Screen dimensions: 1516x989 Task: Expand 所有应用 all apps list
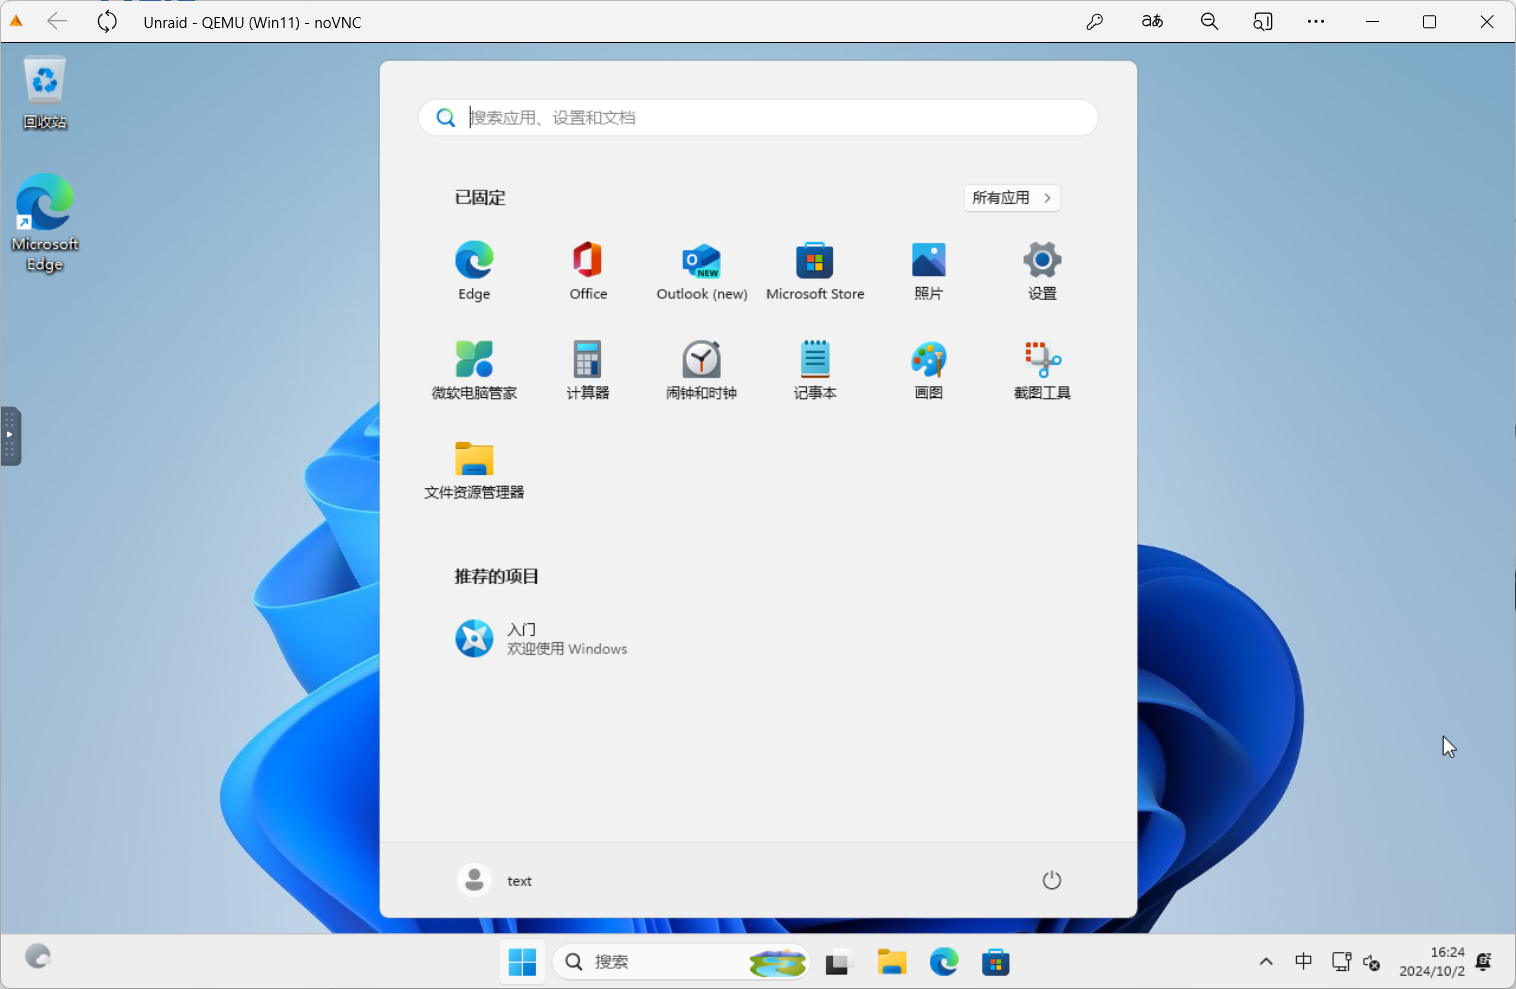pyautogui.click(x=1011, y=198)
